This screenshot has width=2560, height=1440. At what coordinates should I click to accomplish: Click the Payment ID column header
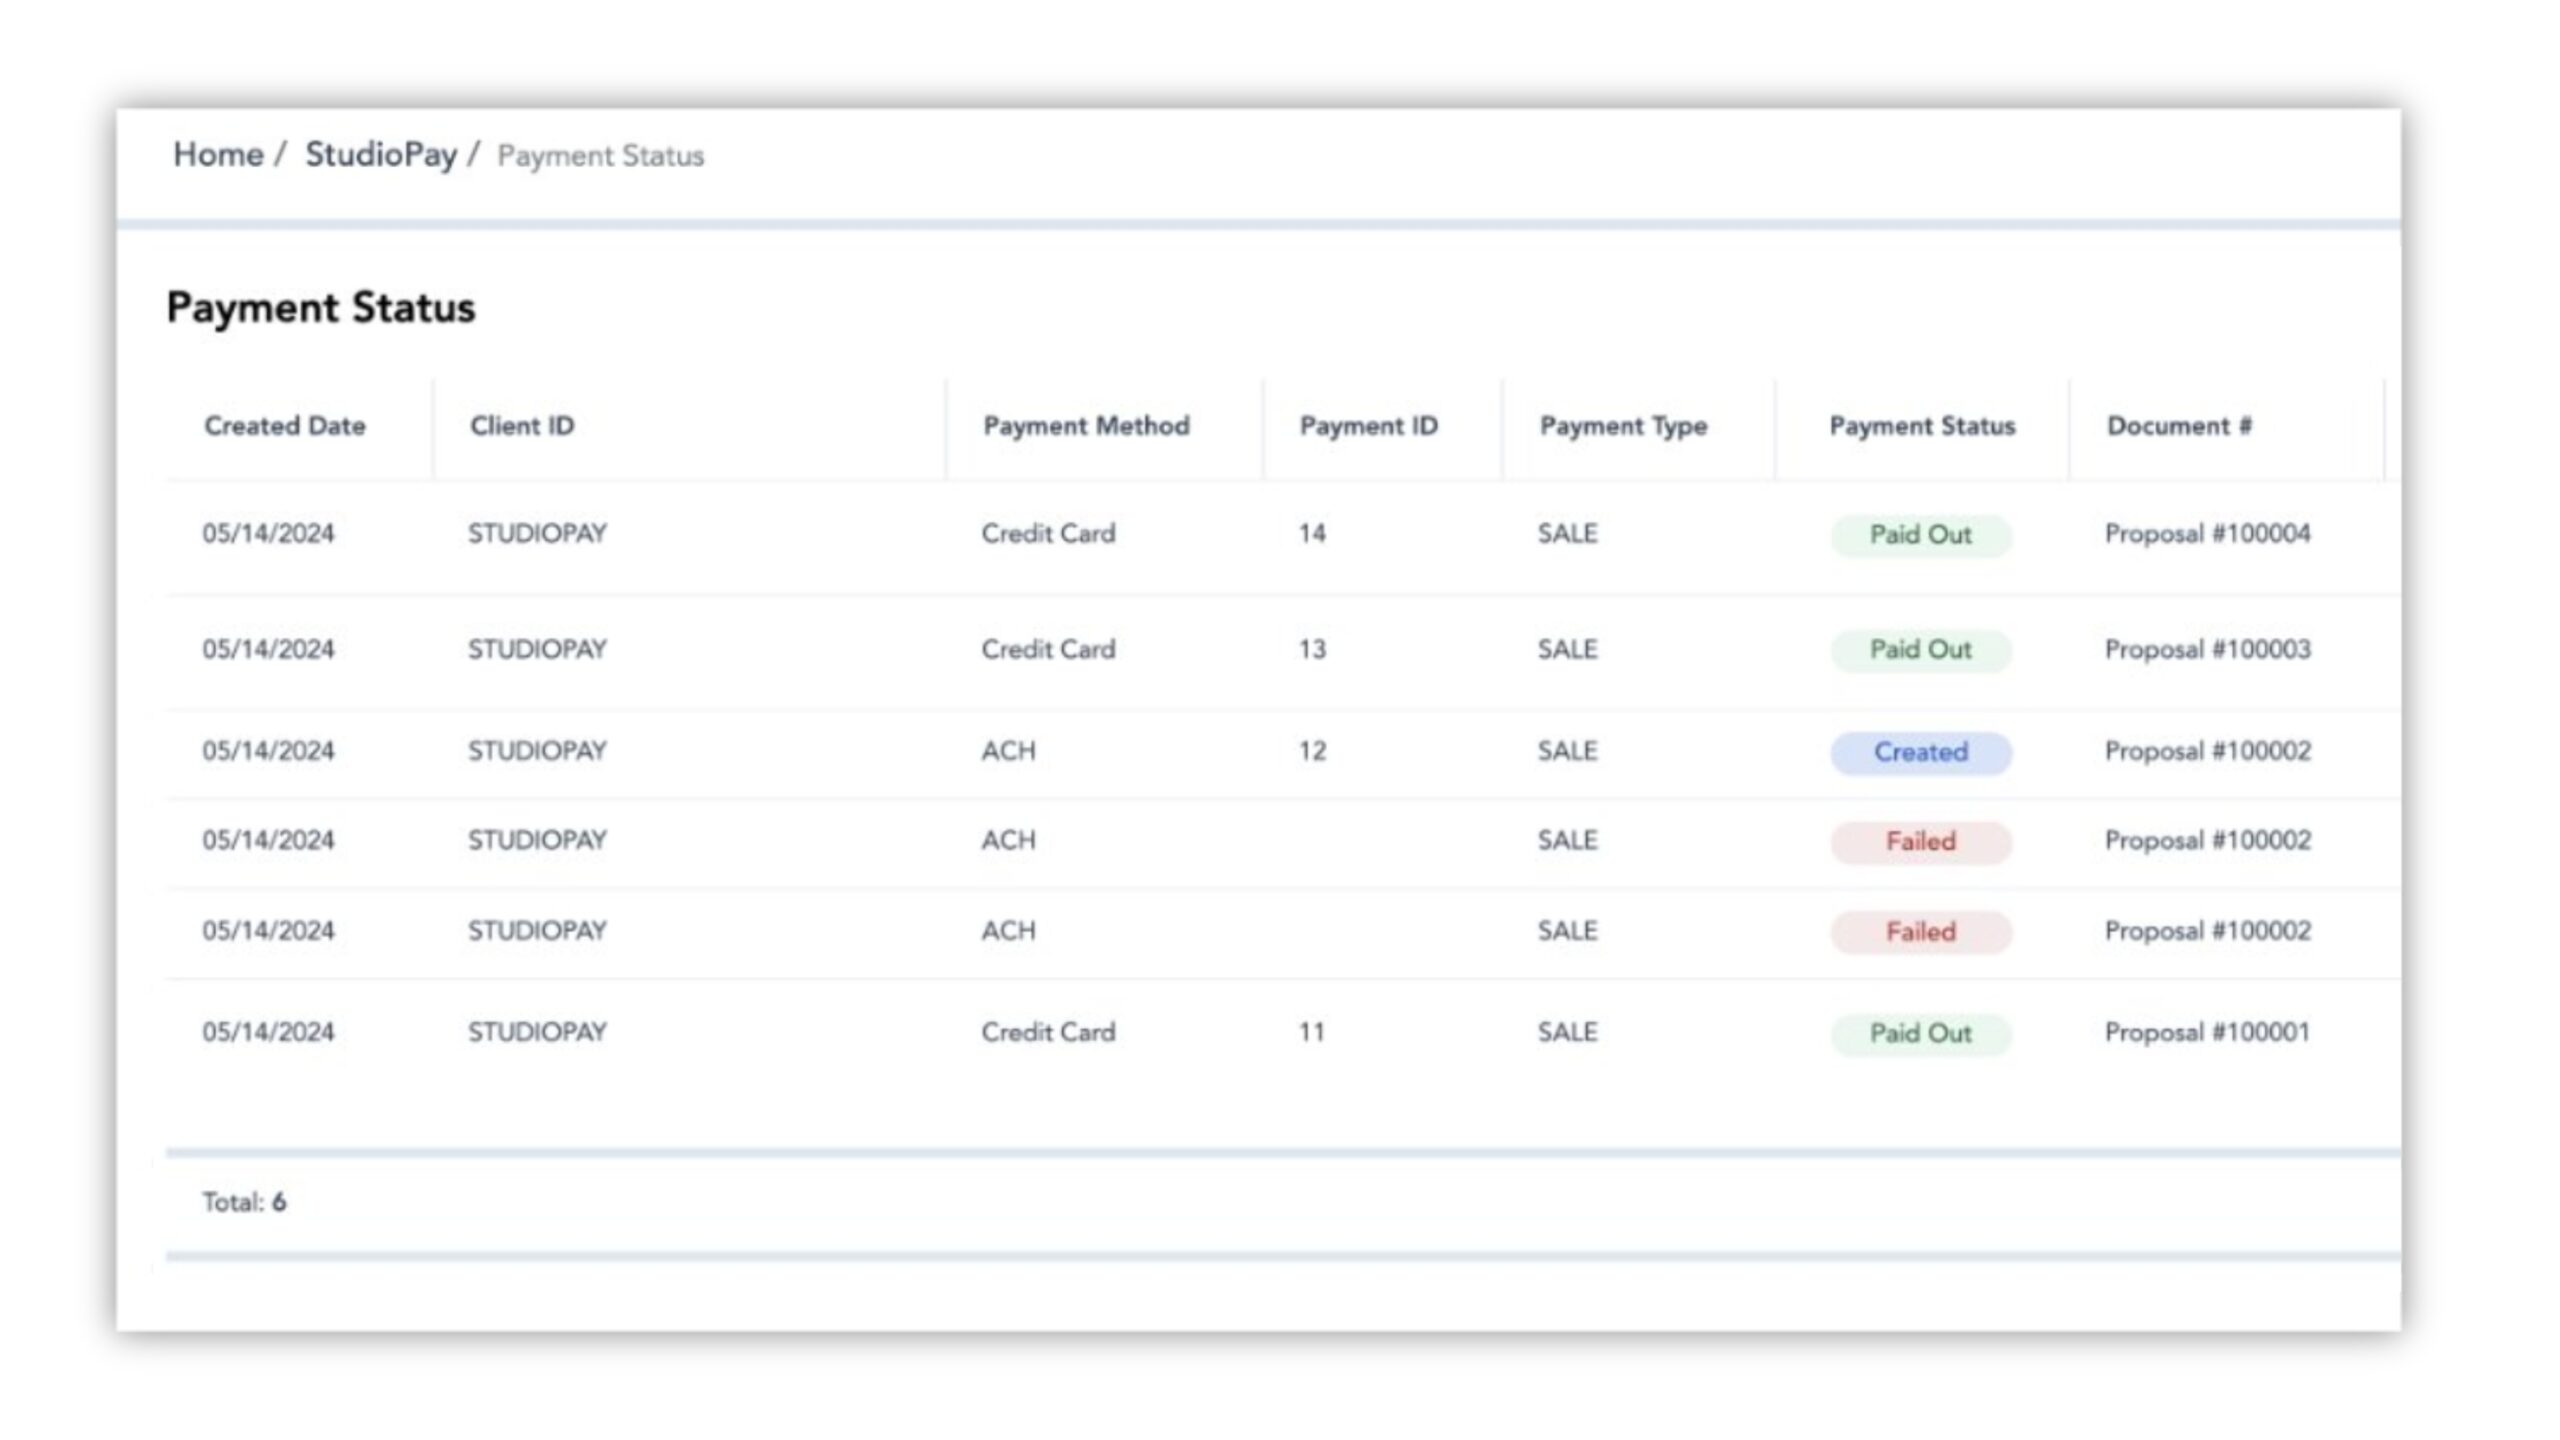pos(1368,426)
